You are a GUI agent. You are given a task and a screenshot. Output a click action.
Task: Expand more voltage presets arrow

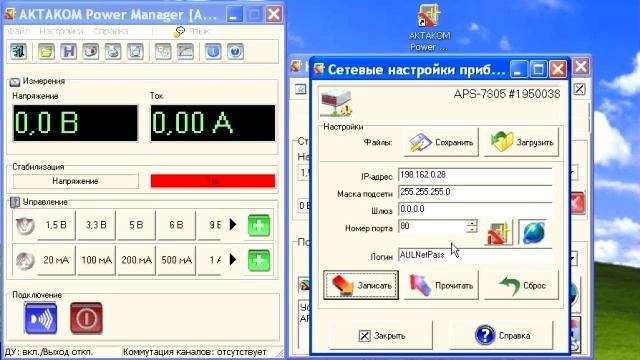(233, 224)
